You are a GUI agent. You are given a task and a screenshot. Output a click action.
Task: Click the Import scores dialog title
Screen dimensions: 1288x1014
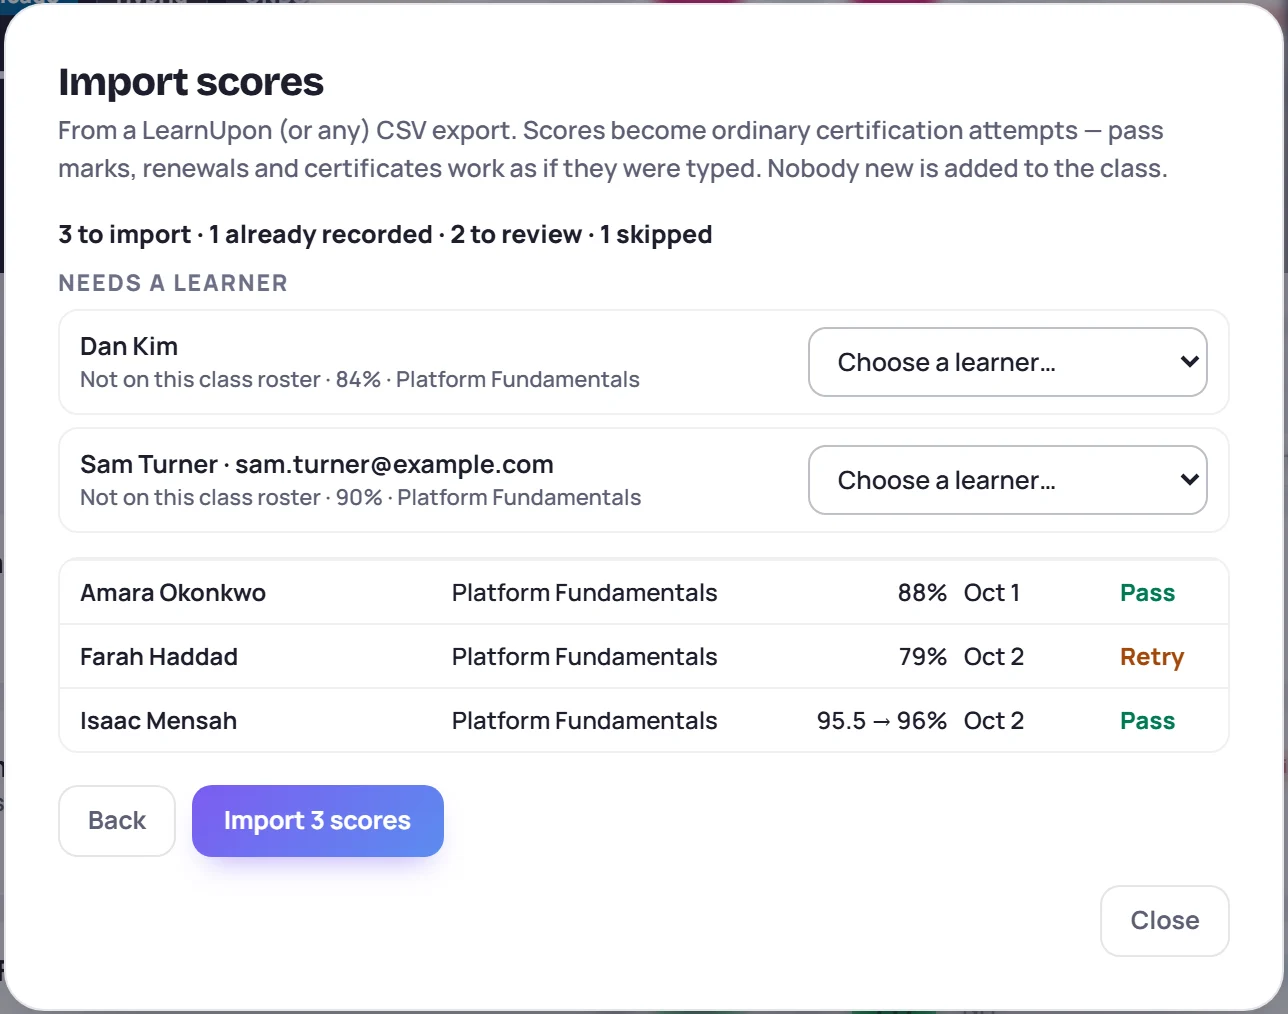pyautogui.click(x=191, y=82)
